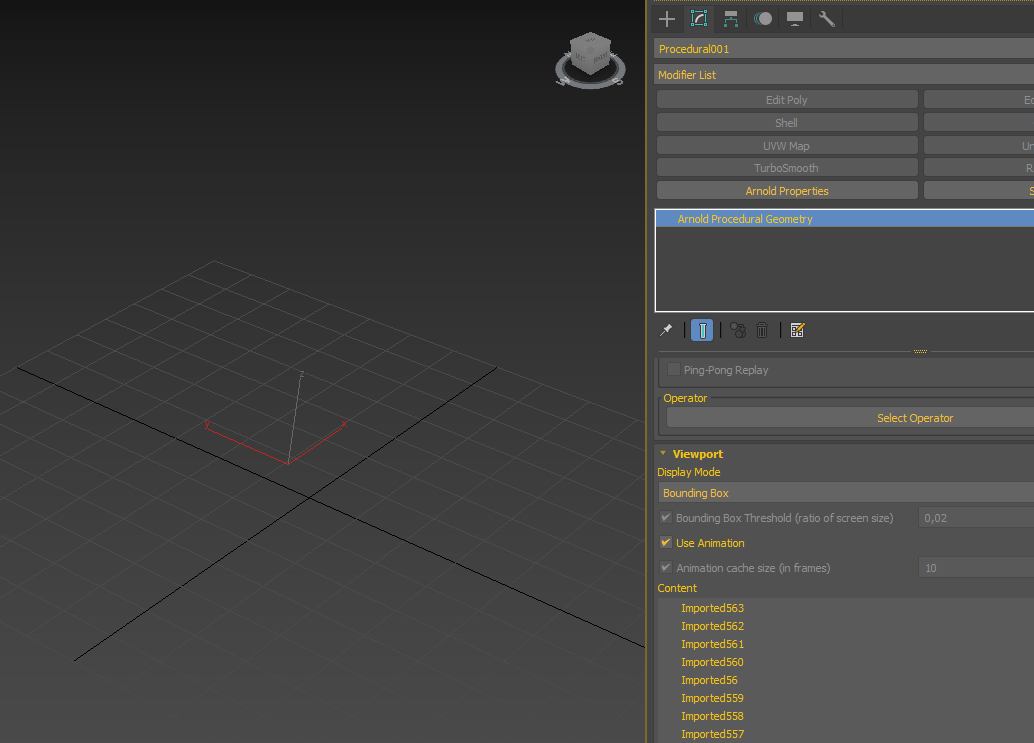This screenshot has width=1034, height=743.
Task: Click the Remove Modifier trash icon
Action: [762, 330]
